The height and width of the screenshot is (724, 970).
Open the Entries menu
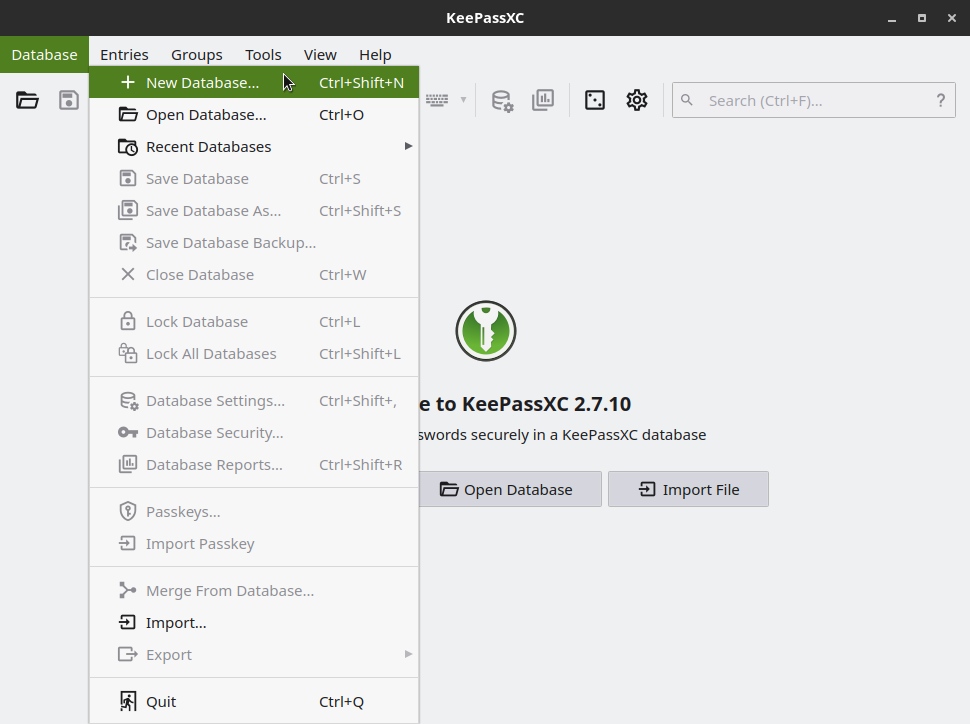[x=124, y=54]
